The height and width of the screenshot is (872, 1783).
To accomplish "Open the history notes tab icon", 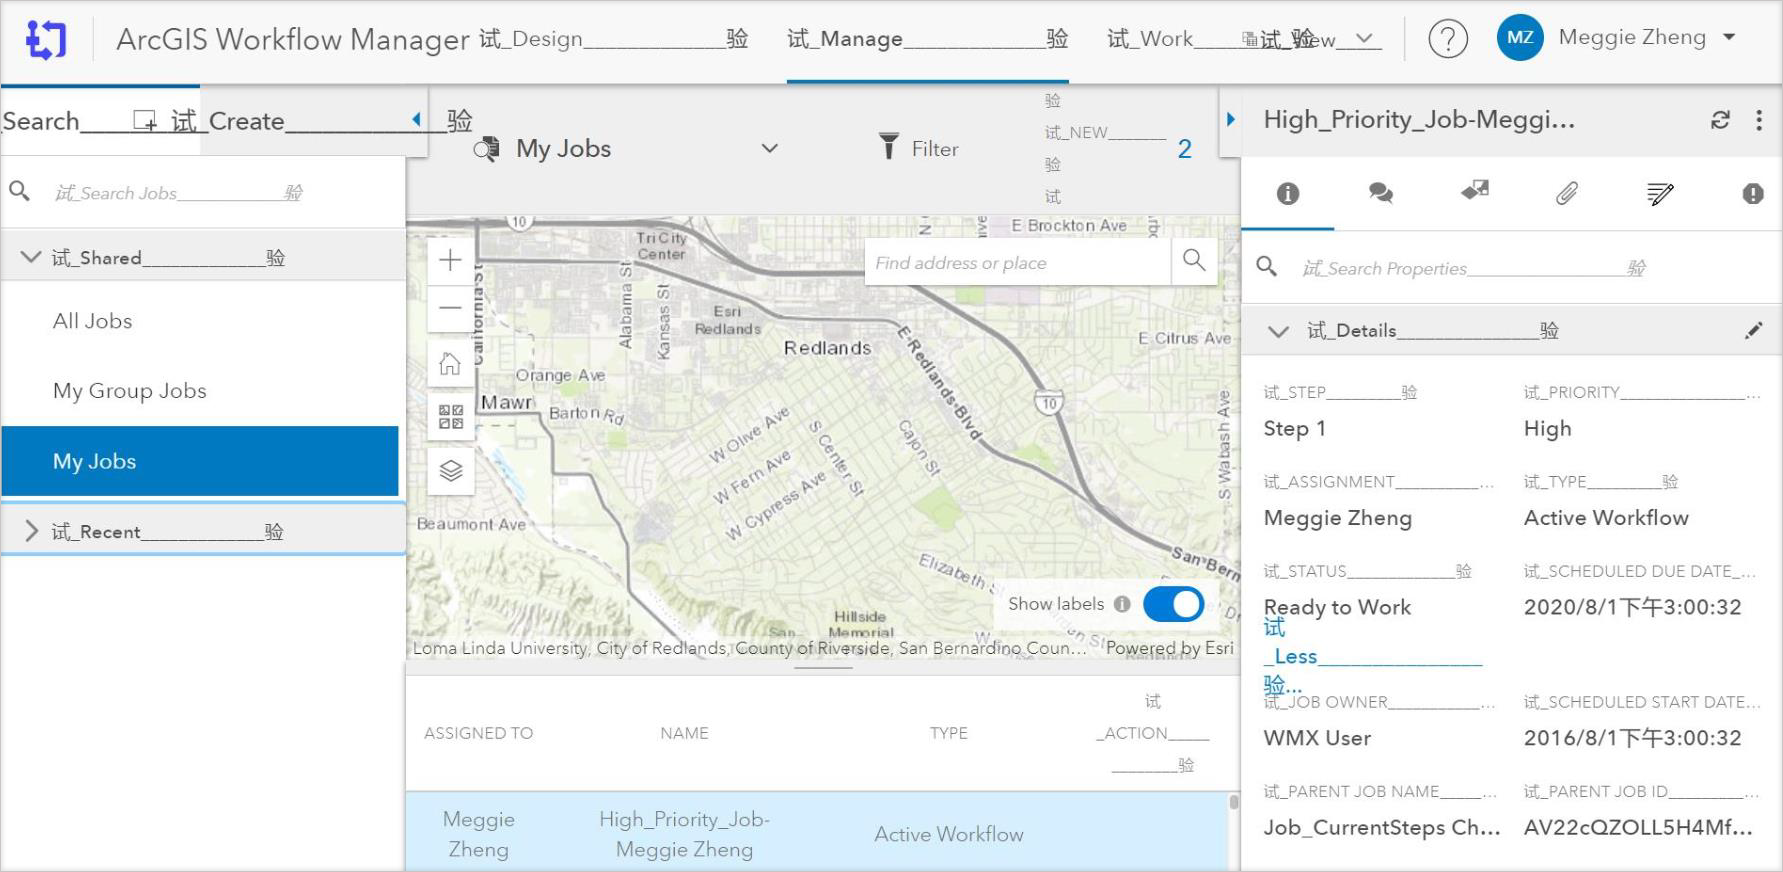I will coord(1660,194).
